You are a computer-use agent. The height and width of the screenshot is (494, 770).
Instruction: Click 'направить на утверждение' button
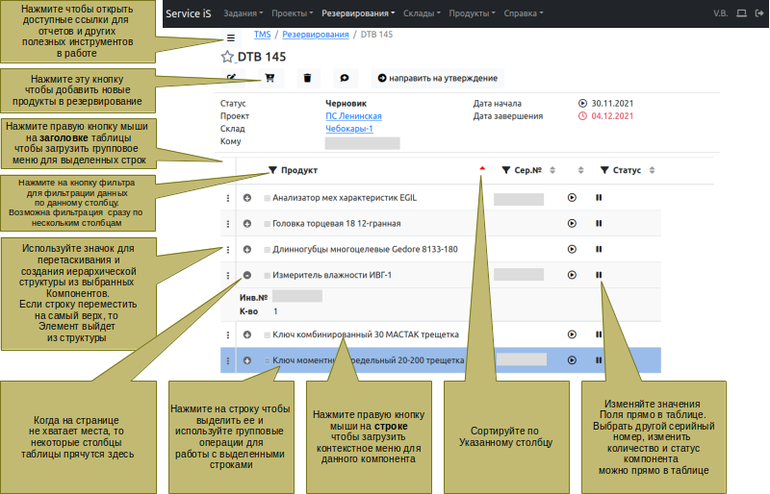tap(438, 78)
